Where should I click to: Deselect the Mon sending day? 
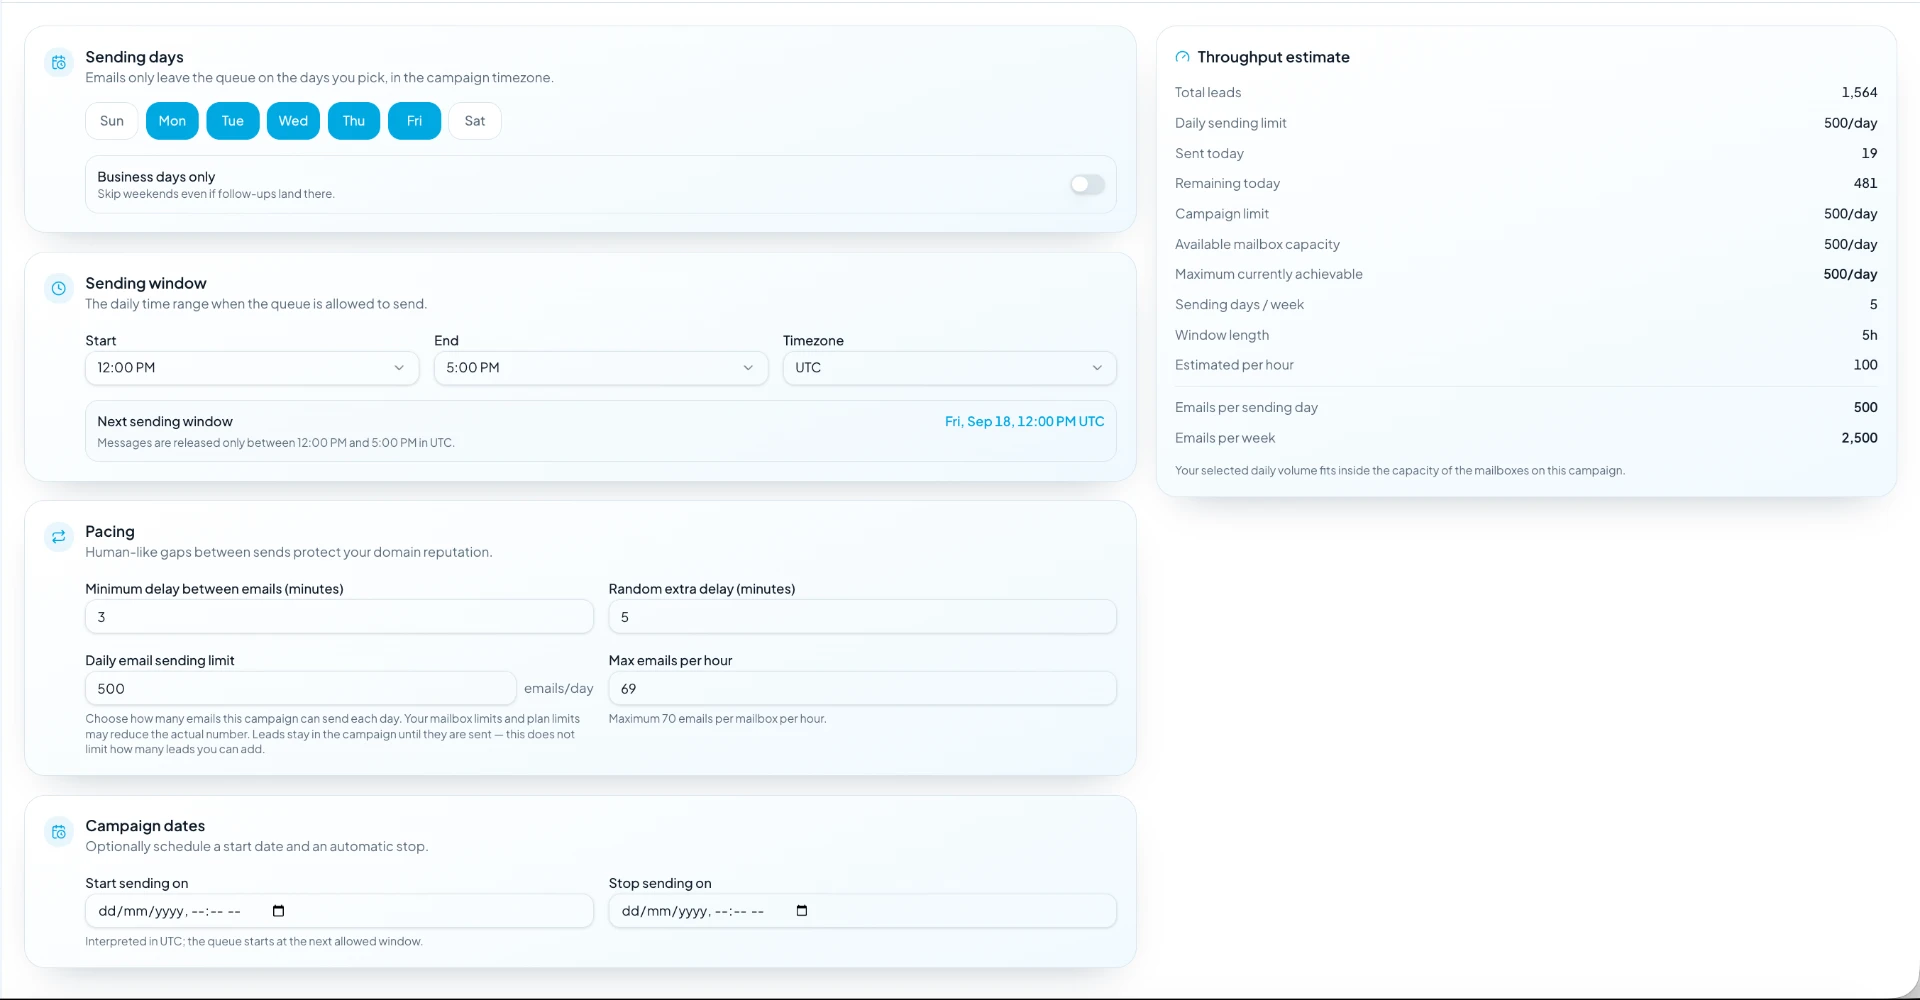(172, 121)
